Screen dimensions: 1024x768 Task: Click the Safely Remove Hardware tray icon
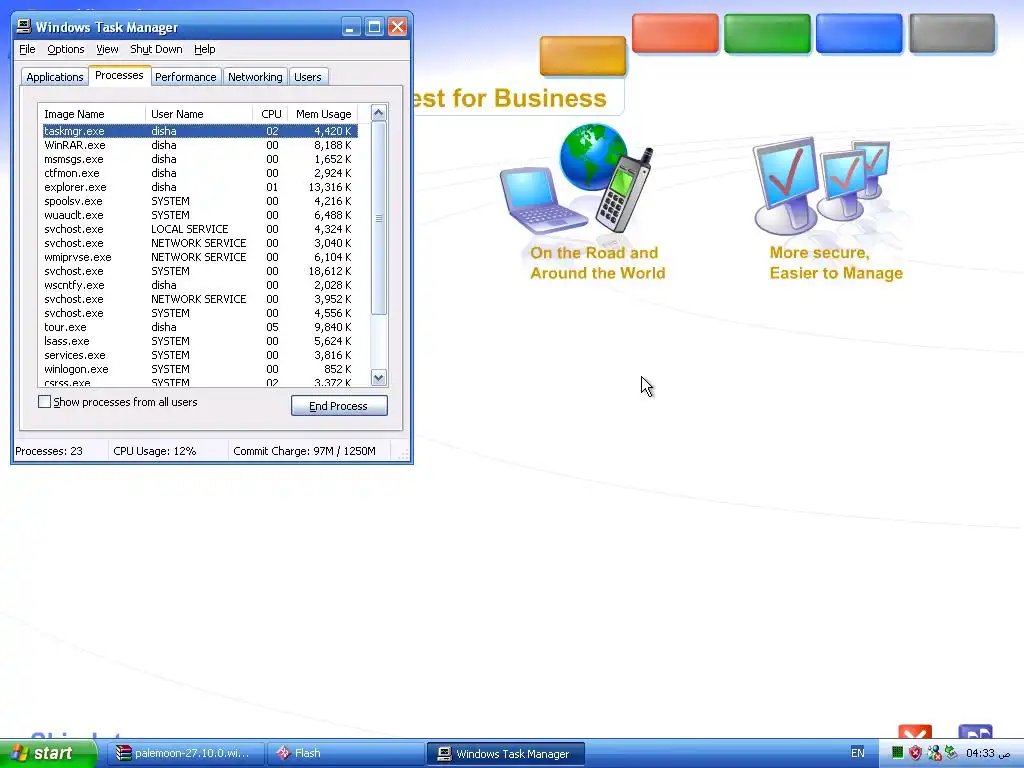pos(951,753)
